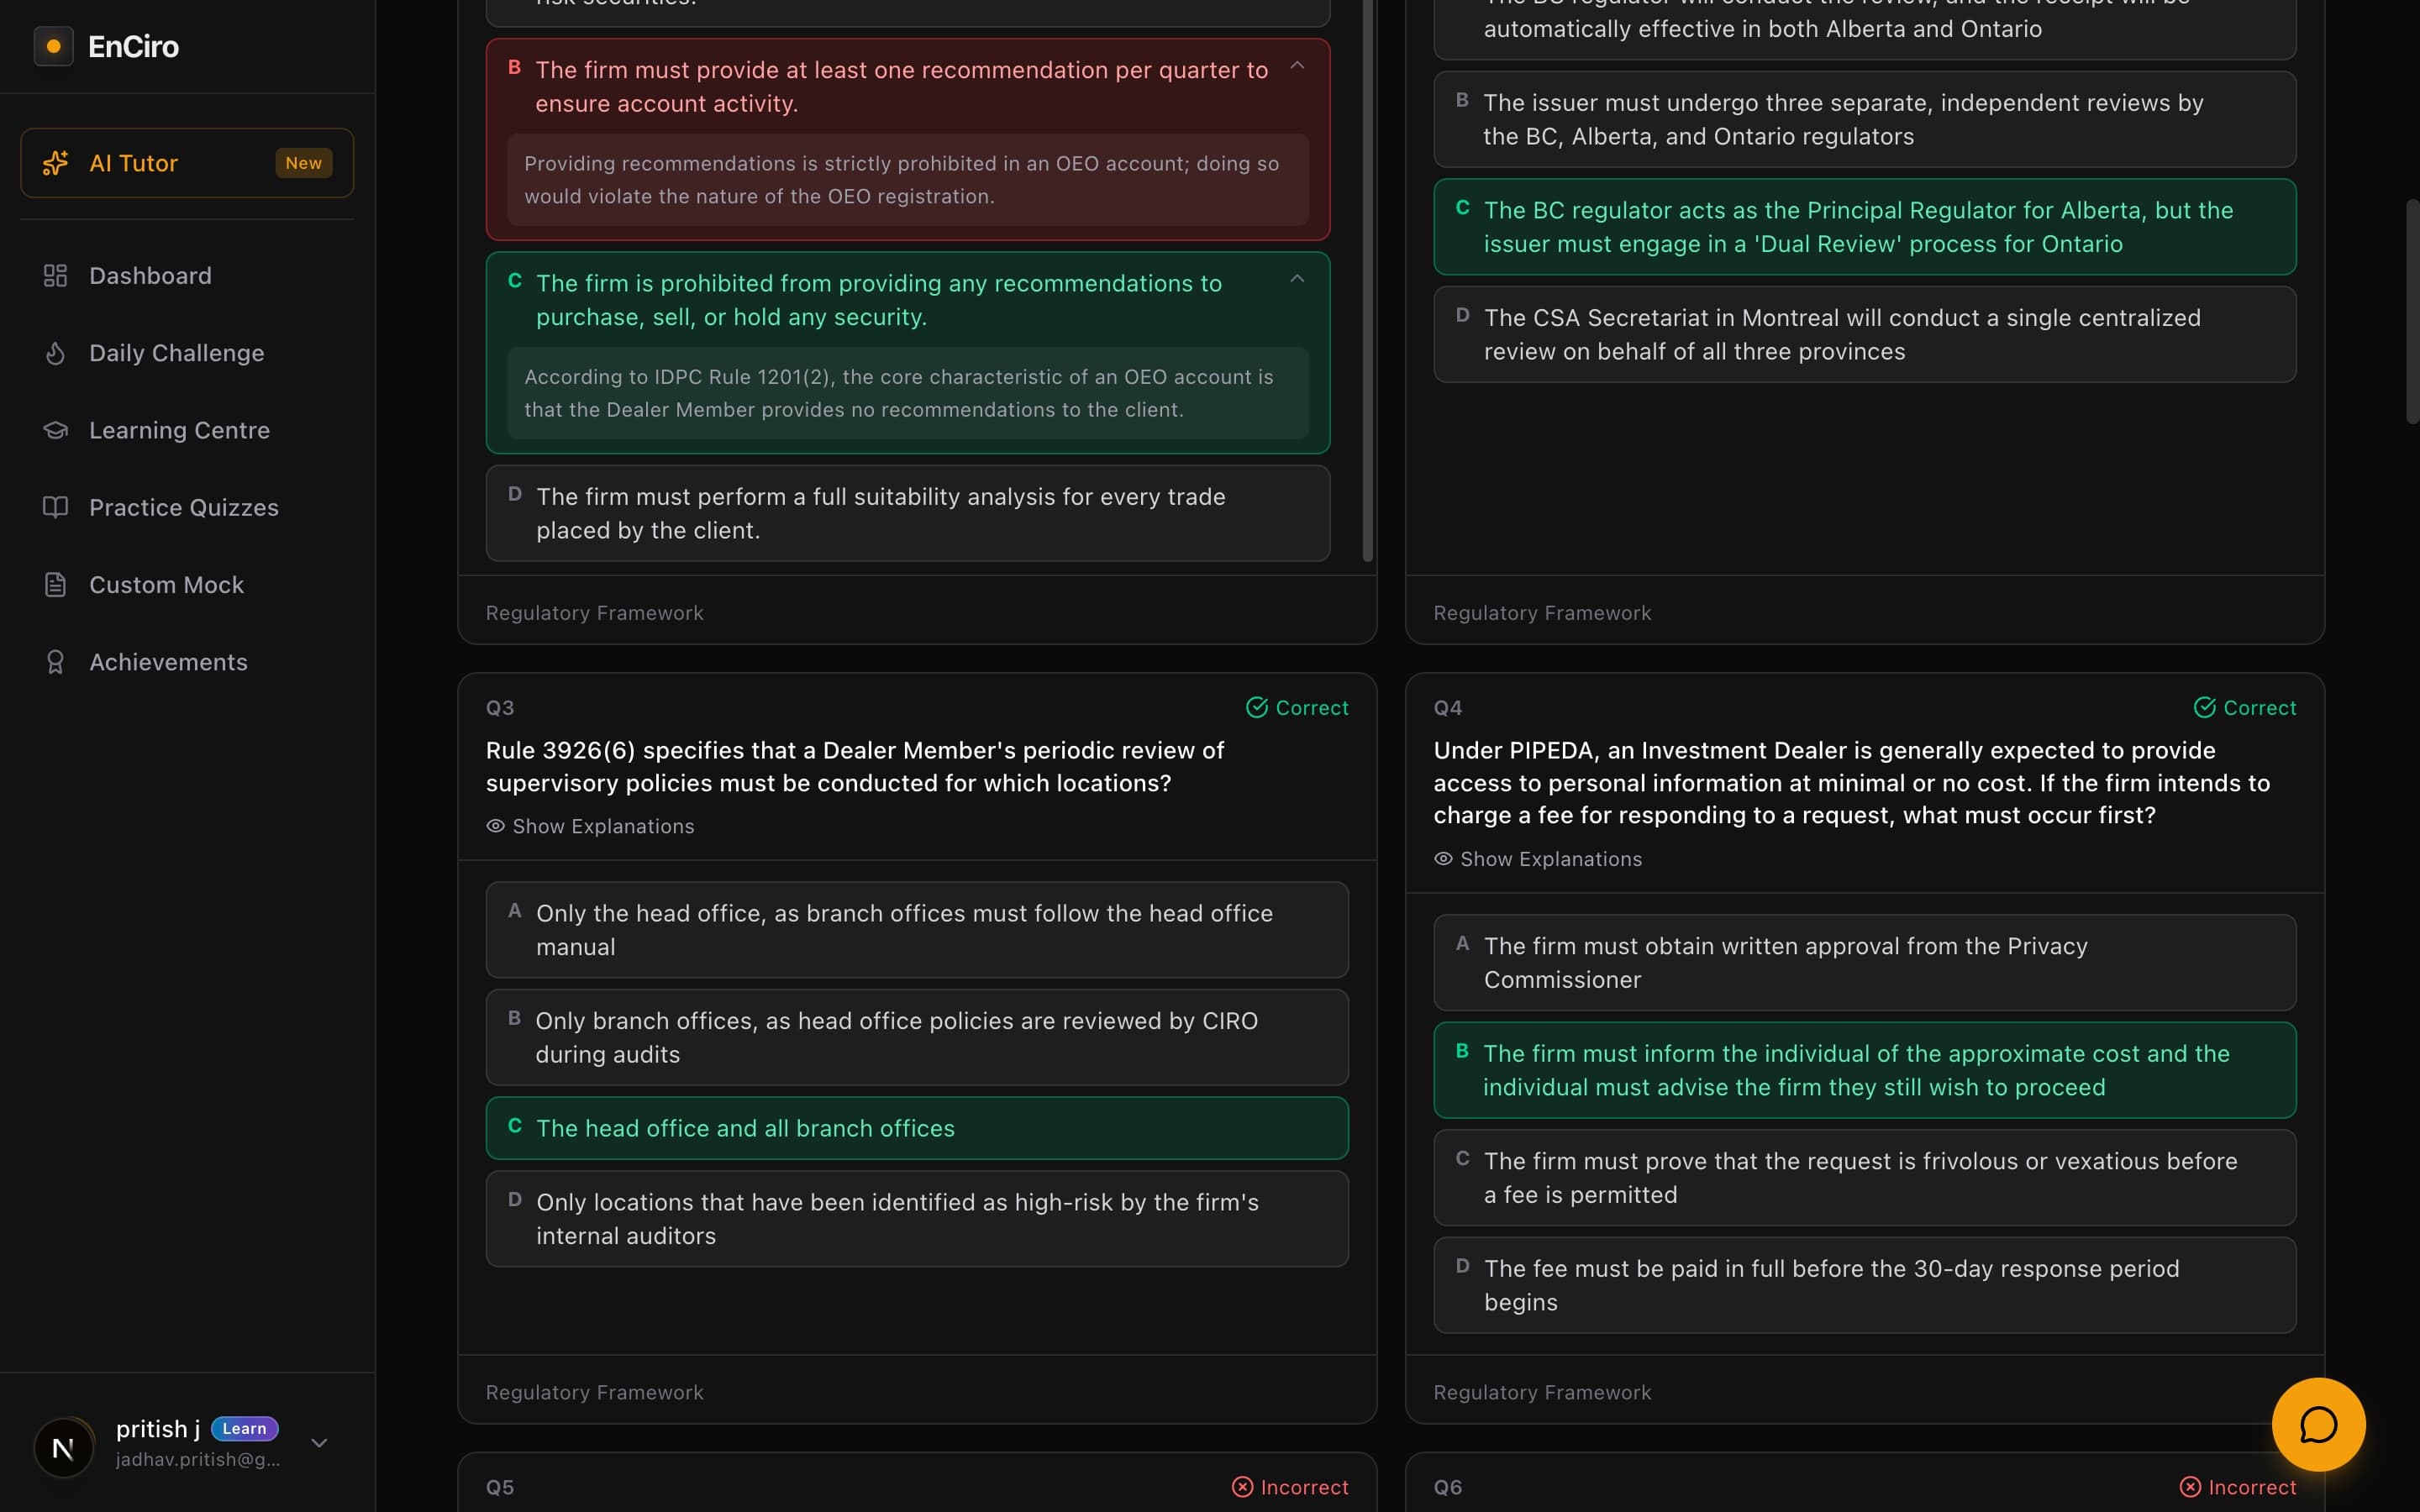Open Daily Challenge via its flame icon
The height and width of the screenshot is (1512, 2420).
click(55, 353)
